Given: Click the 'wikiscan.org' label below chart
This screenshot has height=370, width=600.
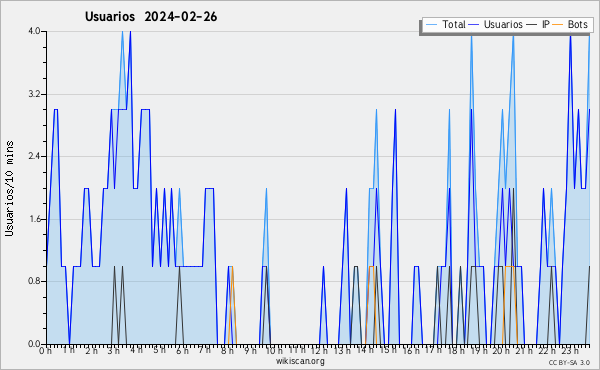Looking at the screenshot, I should pyautogui.click(x=300, y=361).
